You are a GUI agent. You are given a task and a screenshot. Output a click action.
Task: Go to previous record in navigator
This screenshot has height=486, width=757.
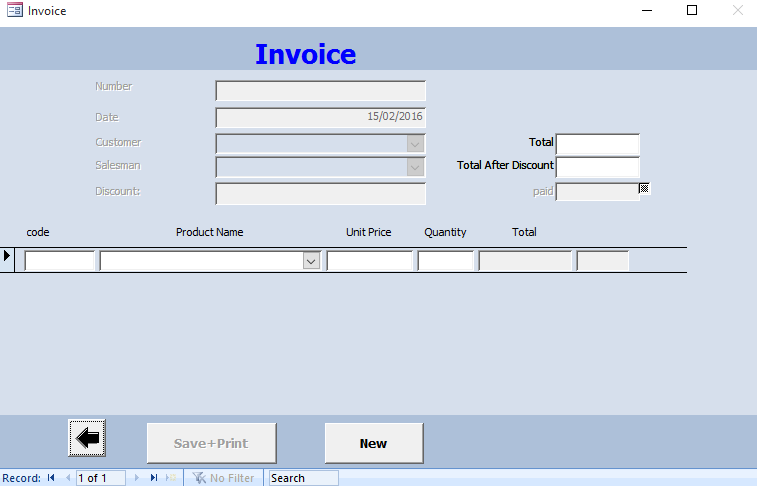pyautogui.click(x=68, y=478)
